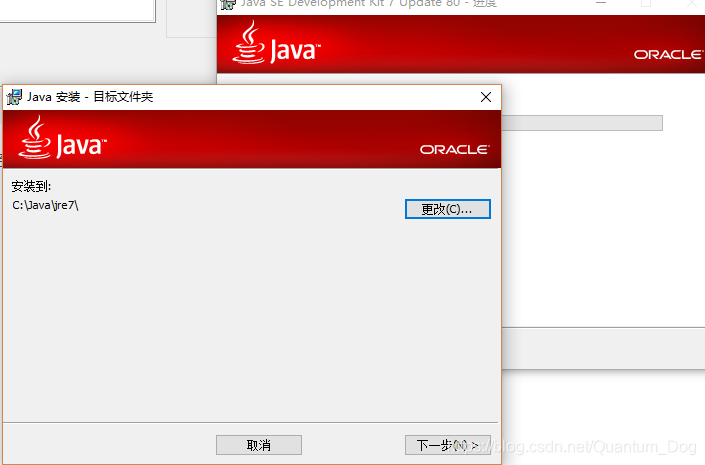
Task: Click the Java 安装 - 目标文件夹 title text
Action: pyautogui.click(x=90, y=97)
